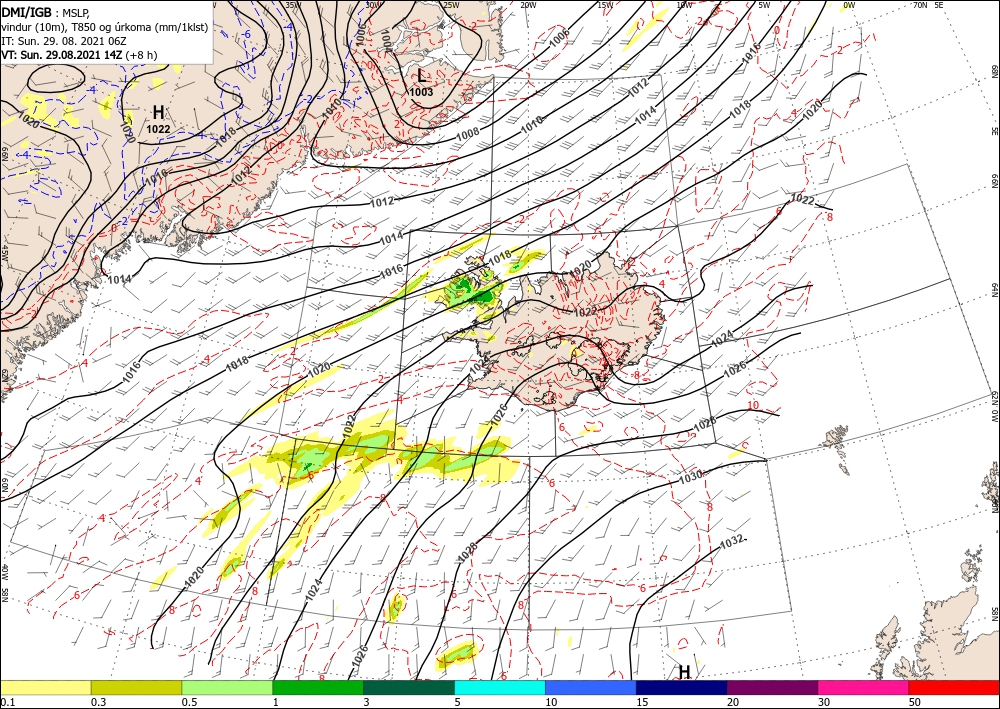Click the red '10' temperature contour label
The image size is (1000, 709).
[753, 406]
